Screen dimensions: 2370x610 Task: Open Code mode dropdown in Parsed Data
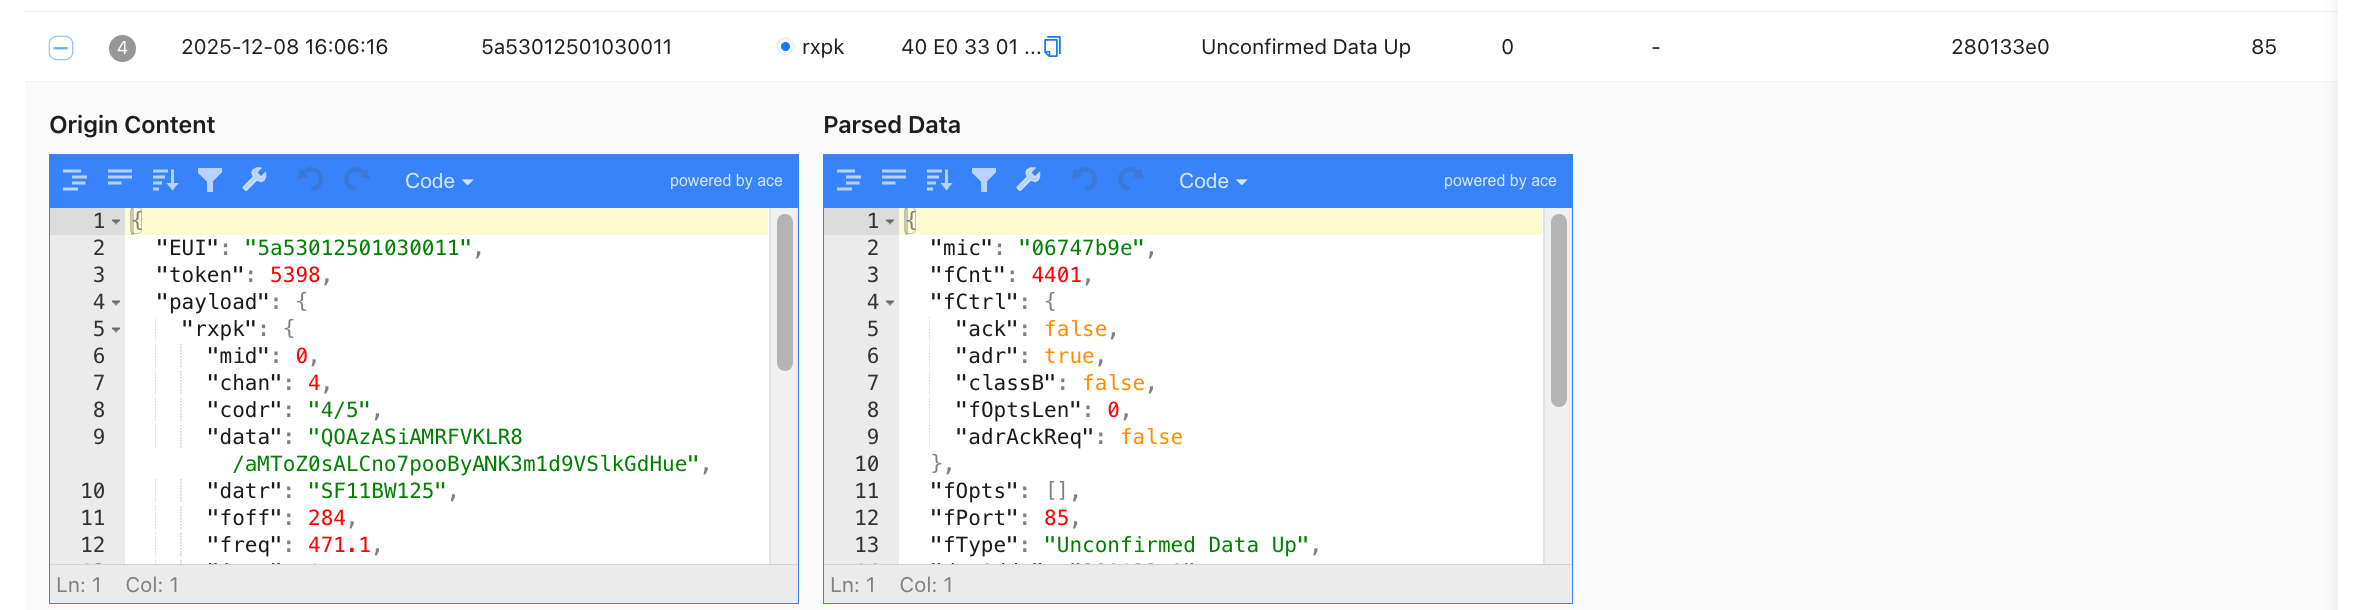1212,181
